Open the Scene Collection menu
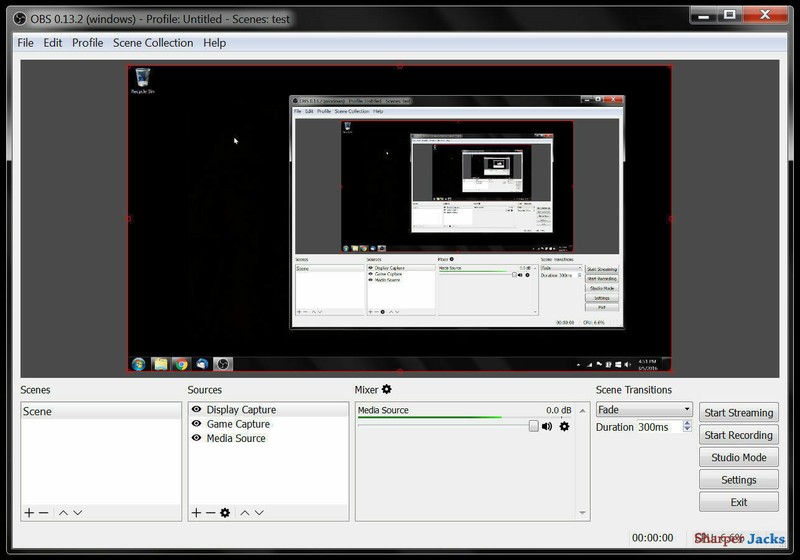Image resolution: width=800 pixels, height=560 pixels. click(153, 43)
